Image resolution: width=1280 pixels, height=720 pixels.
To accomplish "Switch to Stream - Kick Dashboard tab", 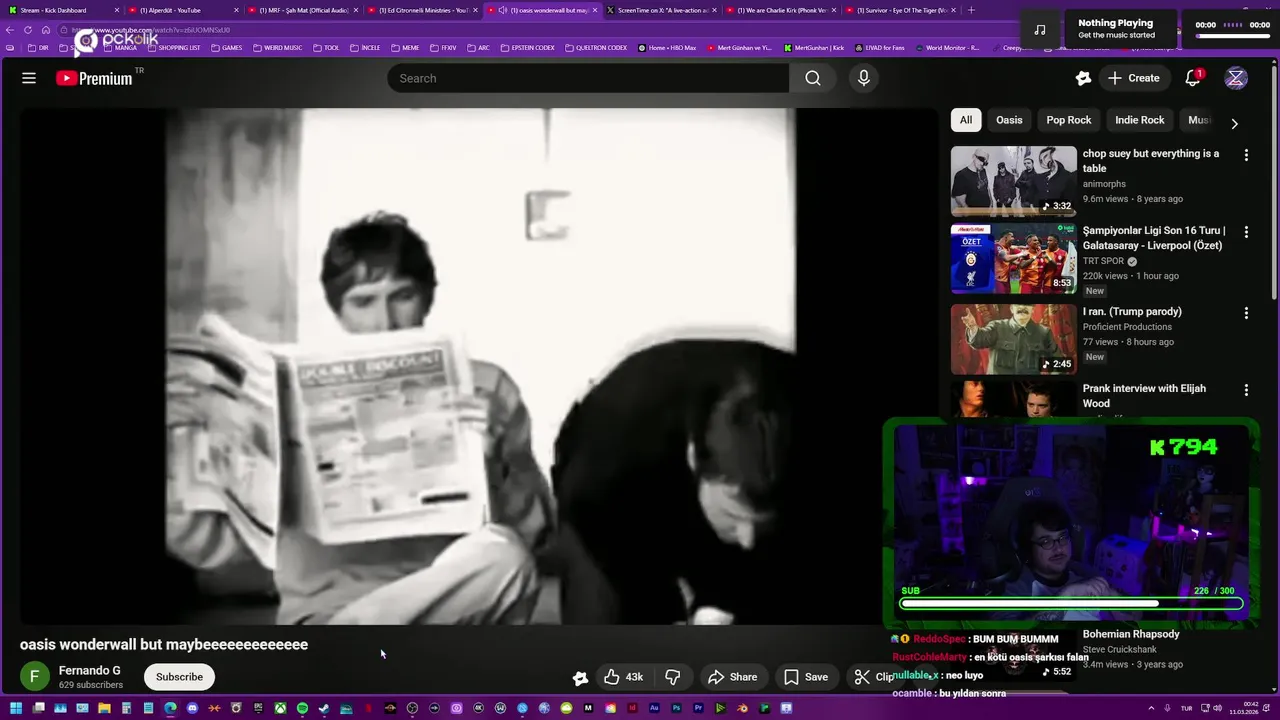I will click(62, 10).
